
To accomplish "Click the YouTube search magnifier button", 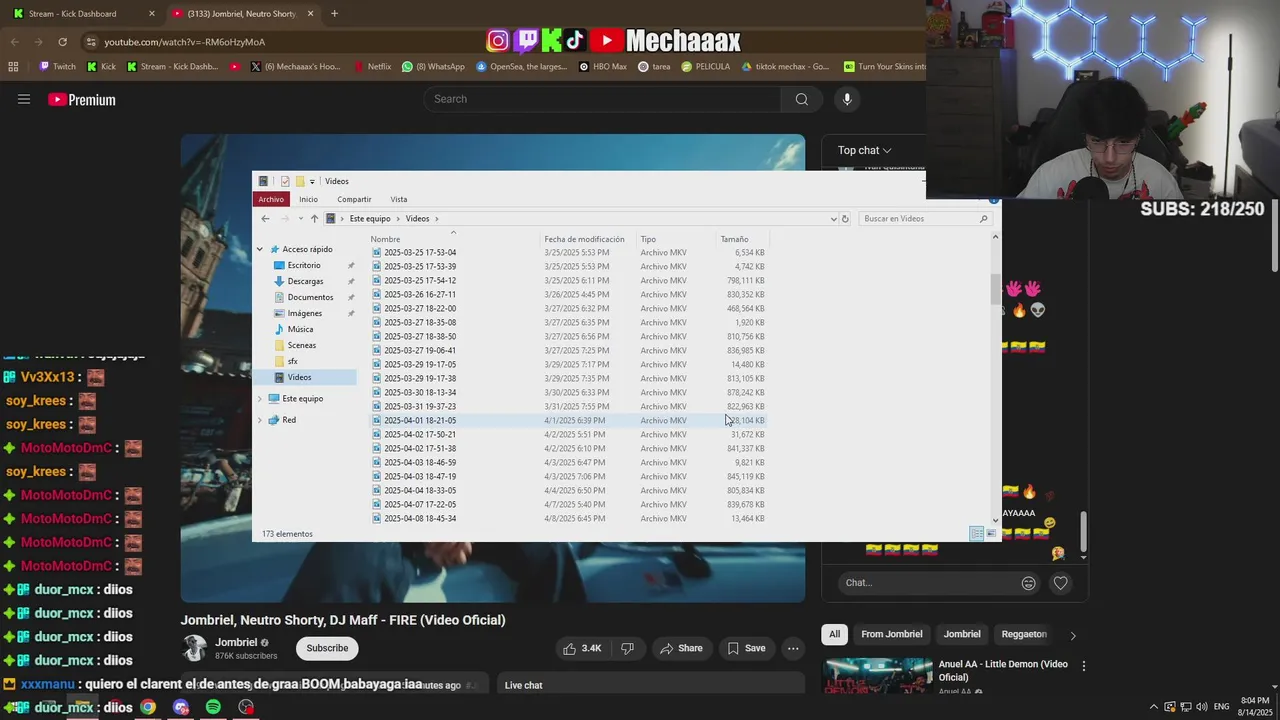I will 801,99.
